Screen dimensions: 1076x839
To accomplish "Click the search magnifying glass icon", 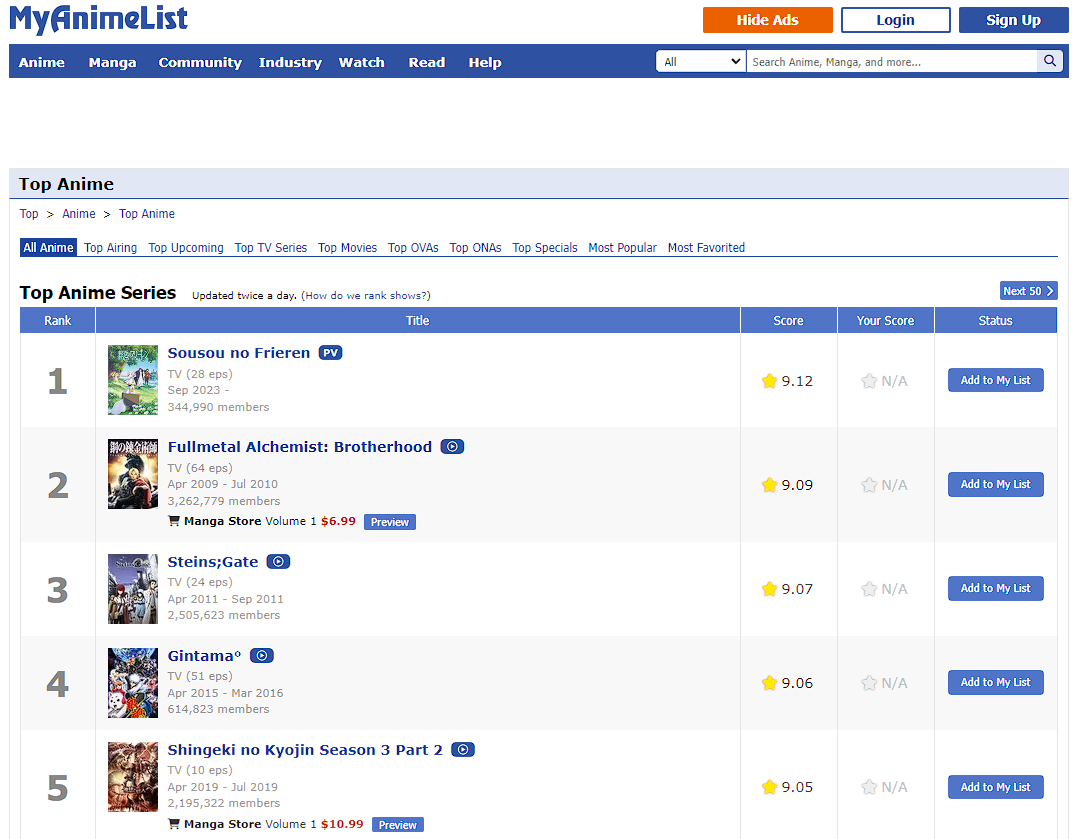I will coord(1049,60).
